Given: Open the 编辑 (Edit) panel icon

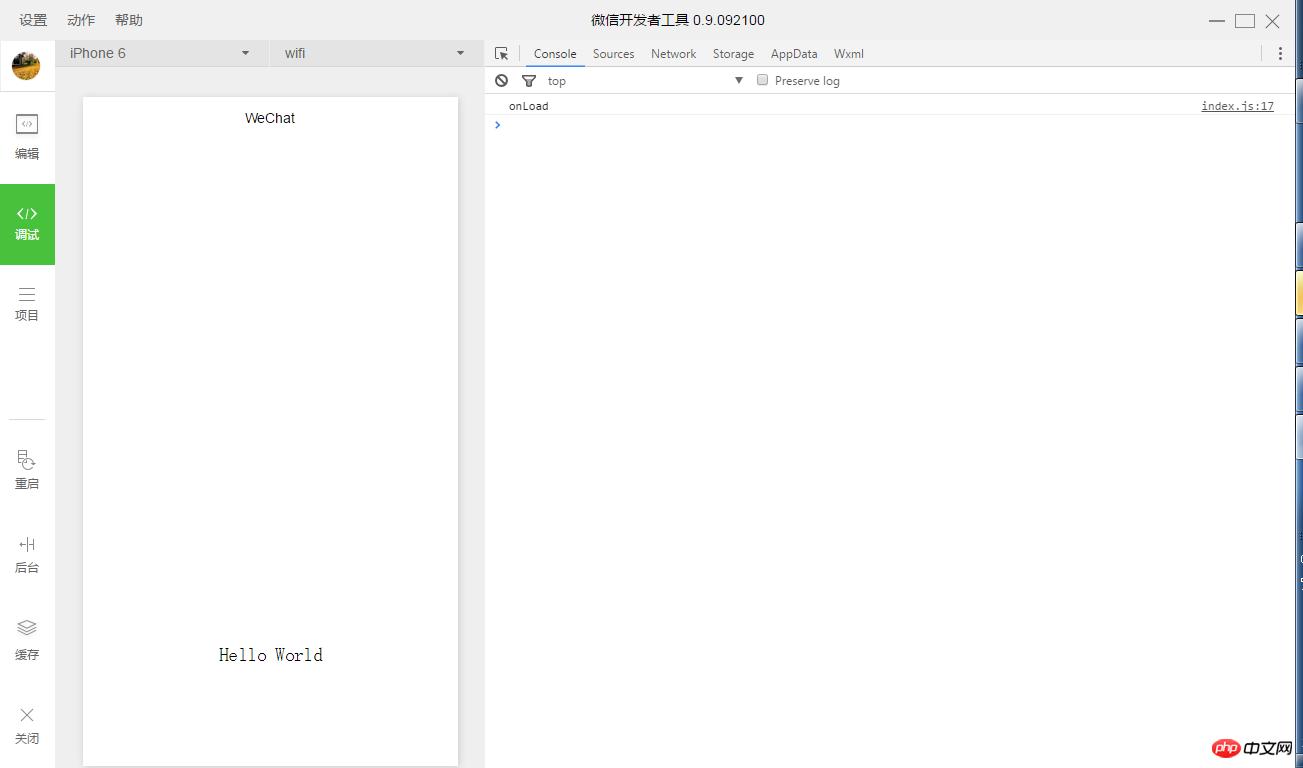Looking at the screenshot, I should pos(27,124).
